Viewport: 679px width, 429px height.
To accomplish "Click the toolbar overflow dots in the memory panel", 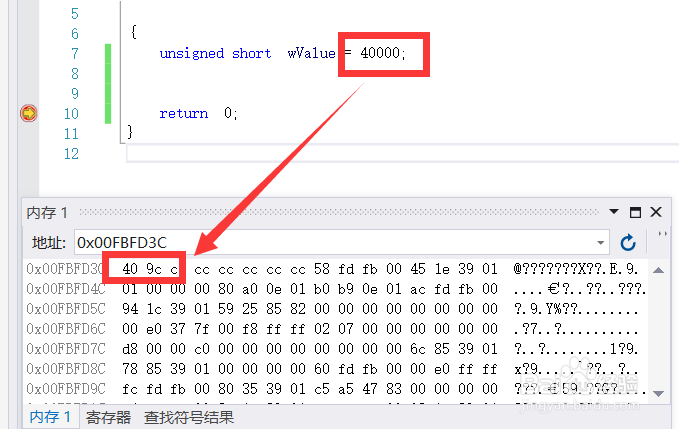I will coord(663,234).
